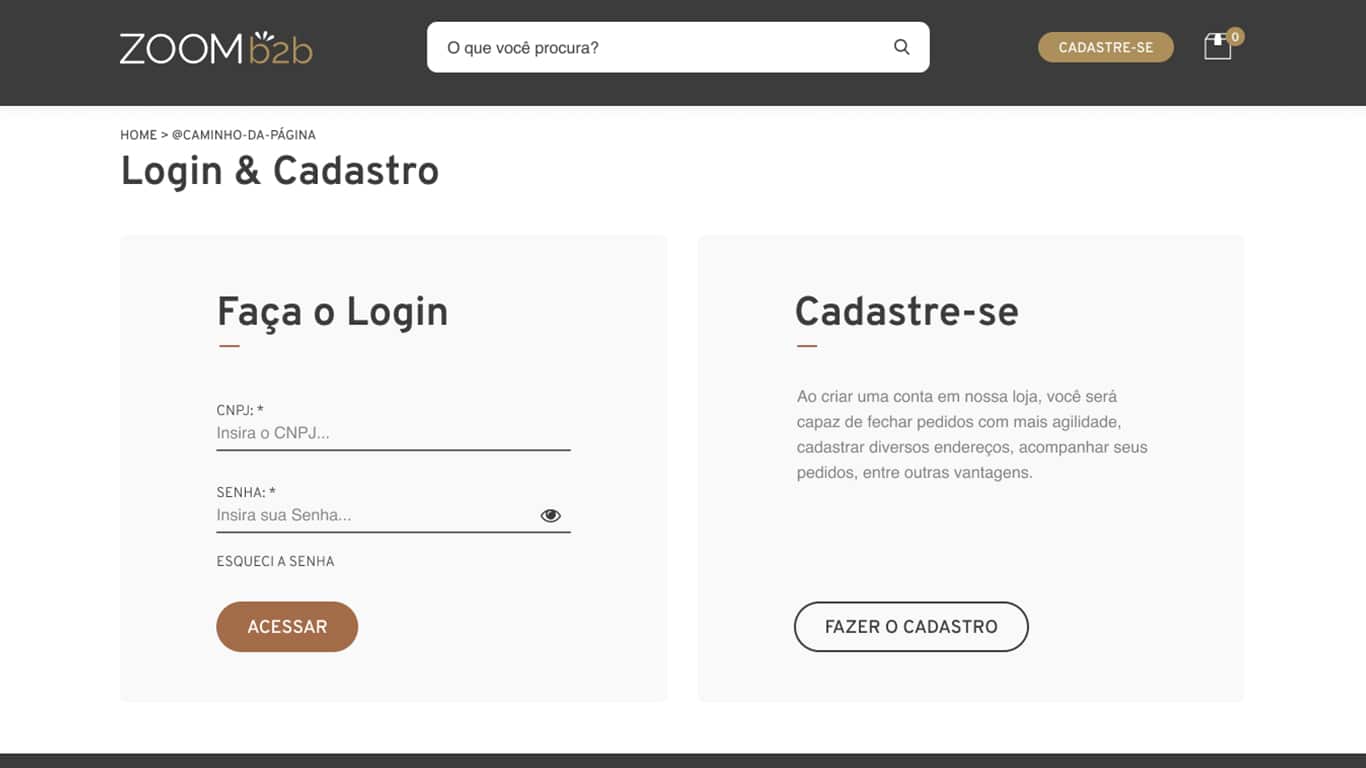The width and height of the screenshot is (1366, 768).
Task: Click the FAZER O CADASTRO button
Action: coord(911,627)
